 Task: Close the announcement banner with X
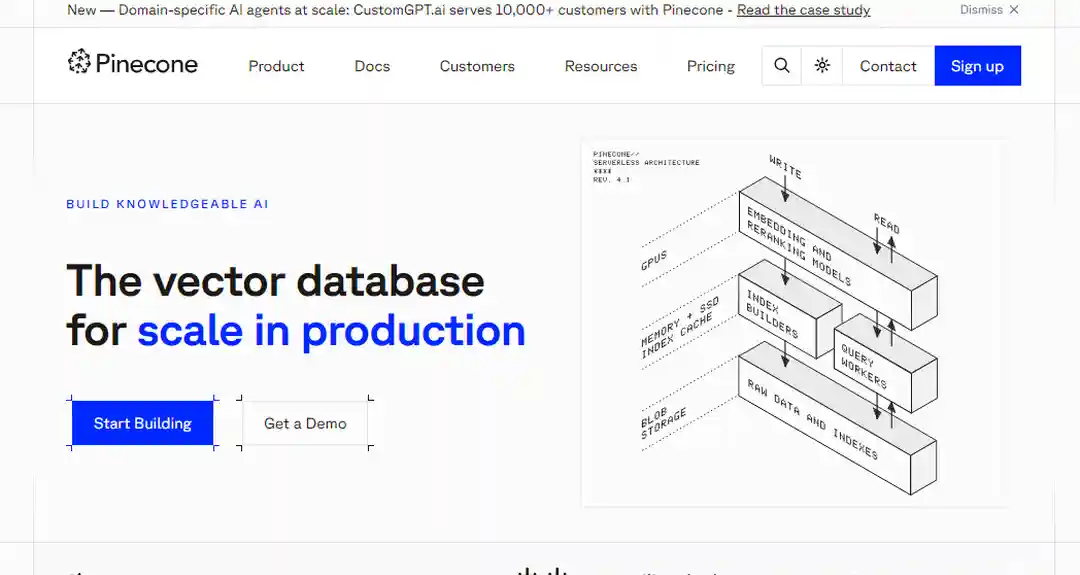tap(1014, 10)
